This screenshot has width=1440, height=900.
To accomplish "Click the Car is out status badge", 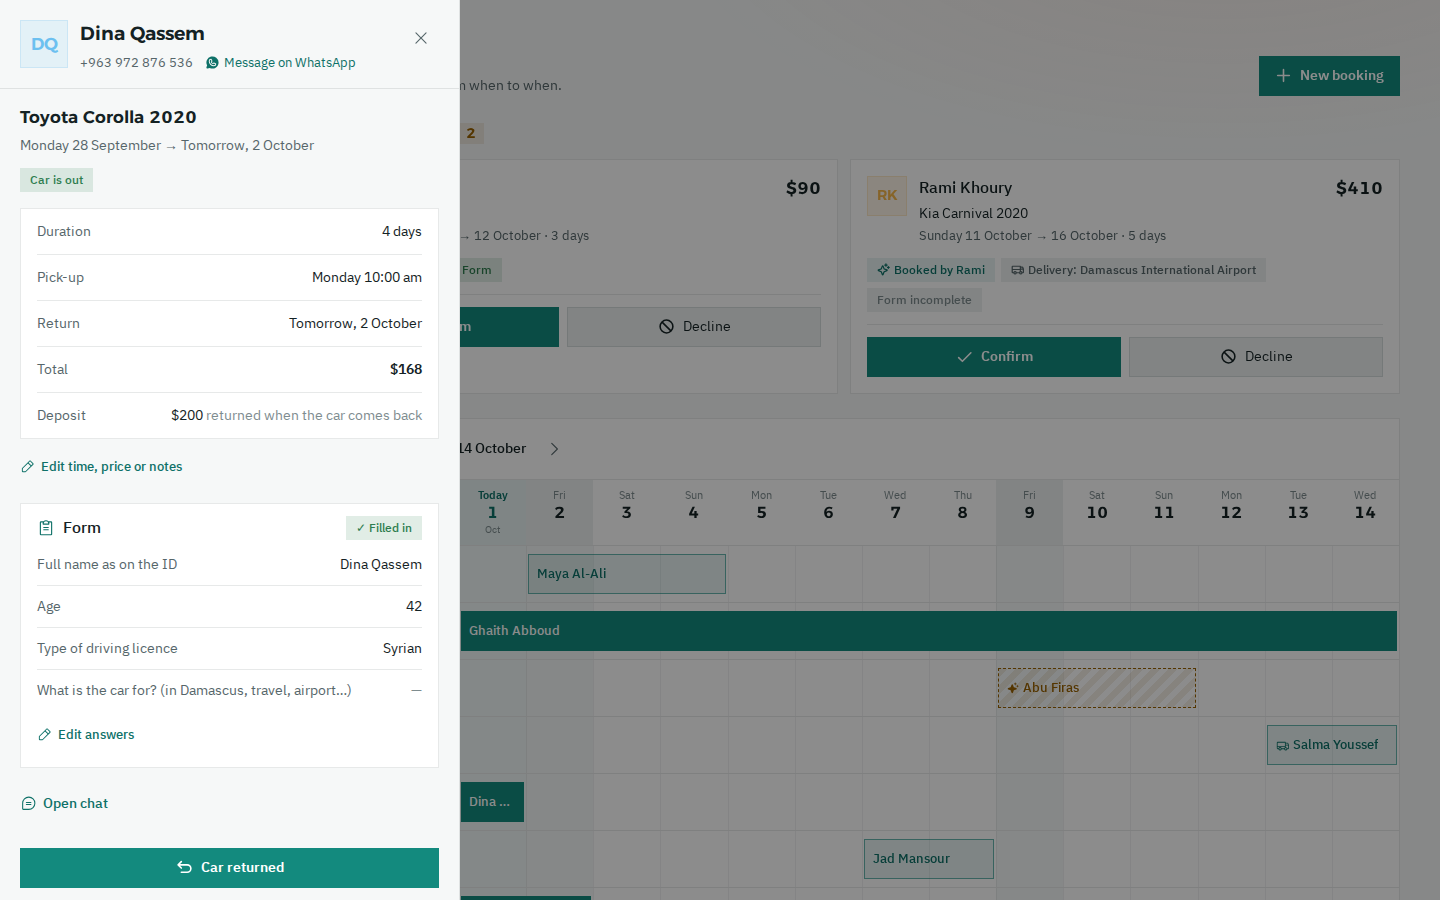I will point(57,180).
